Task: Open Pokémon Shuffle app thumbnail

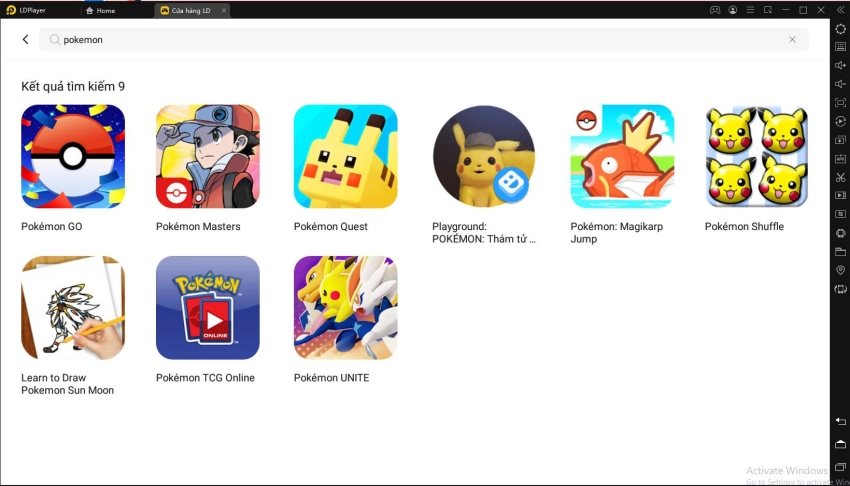Action: 757,156
